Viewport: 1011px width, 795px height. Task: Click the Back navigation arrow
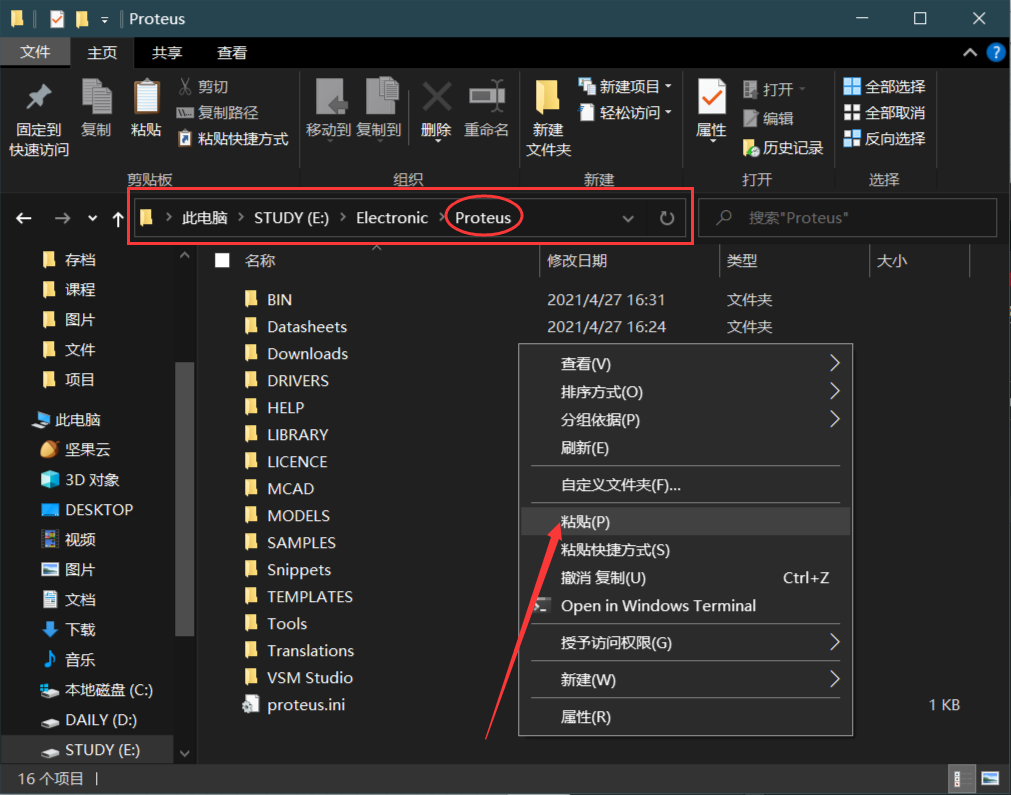(24, 219)
